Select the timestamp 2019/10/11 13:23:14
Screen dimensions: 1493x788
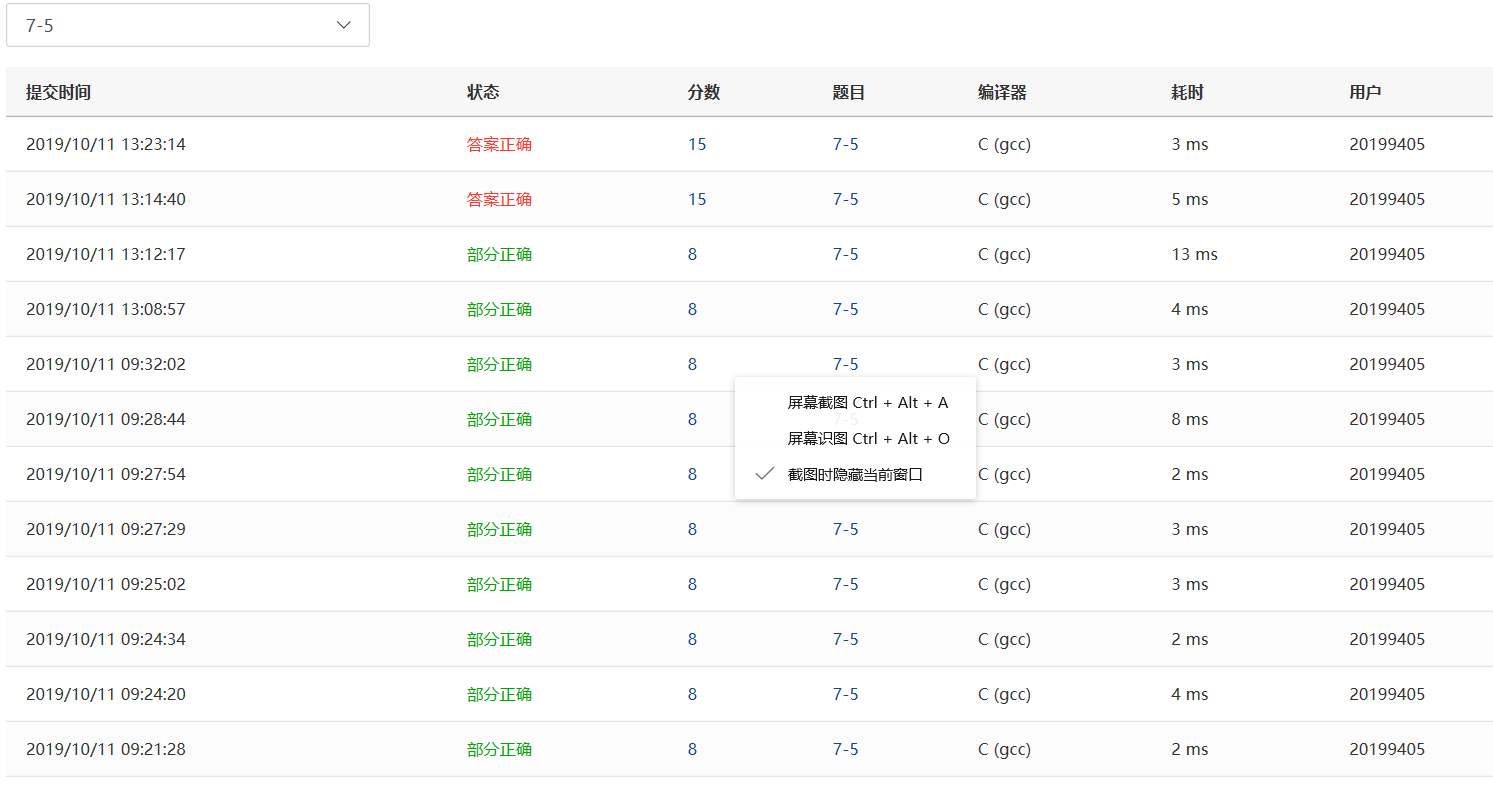(106, 144)
